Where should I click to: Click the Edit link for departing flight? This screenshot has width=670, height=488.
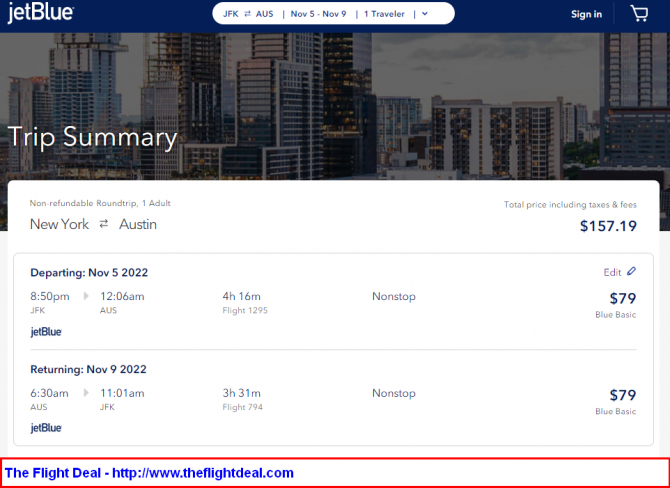612,272
